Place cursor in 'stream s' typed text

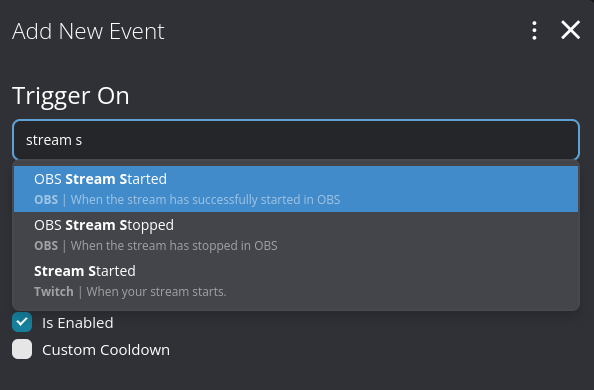tap(54, 140)
